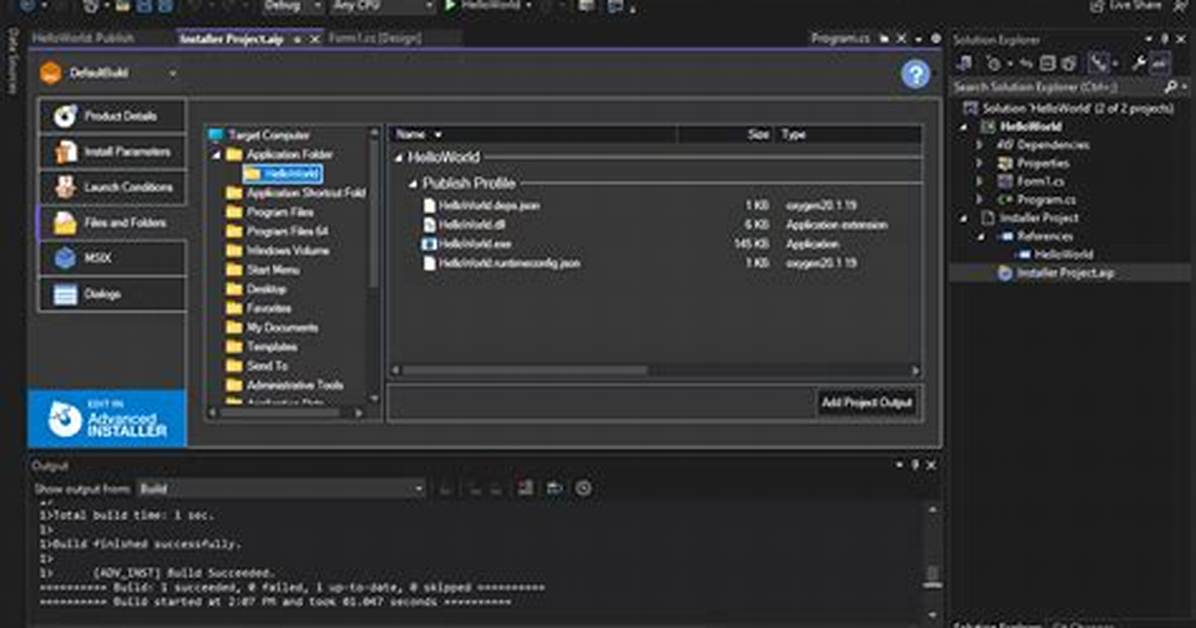Switch to the Installer Project.aip tab

(x=232, y=38)
